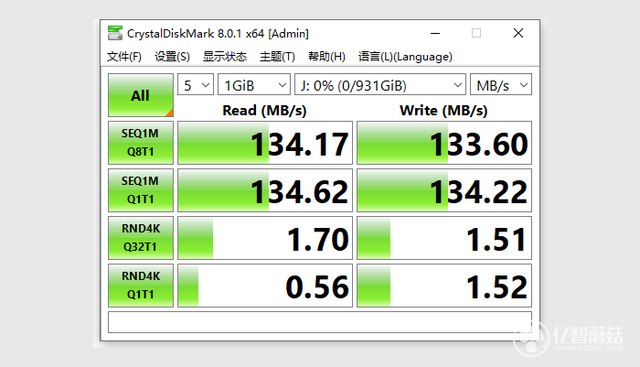The width and height of the screenshot is (640, 367).
Task: Run the SEQ1M Q1T1 test
Action: coord(141,190)
